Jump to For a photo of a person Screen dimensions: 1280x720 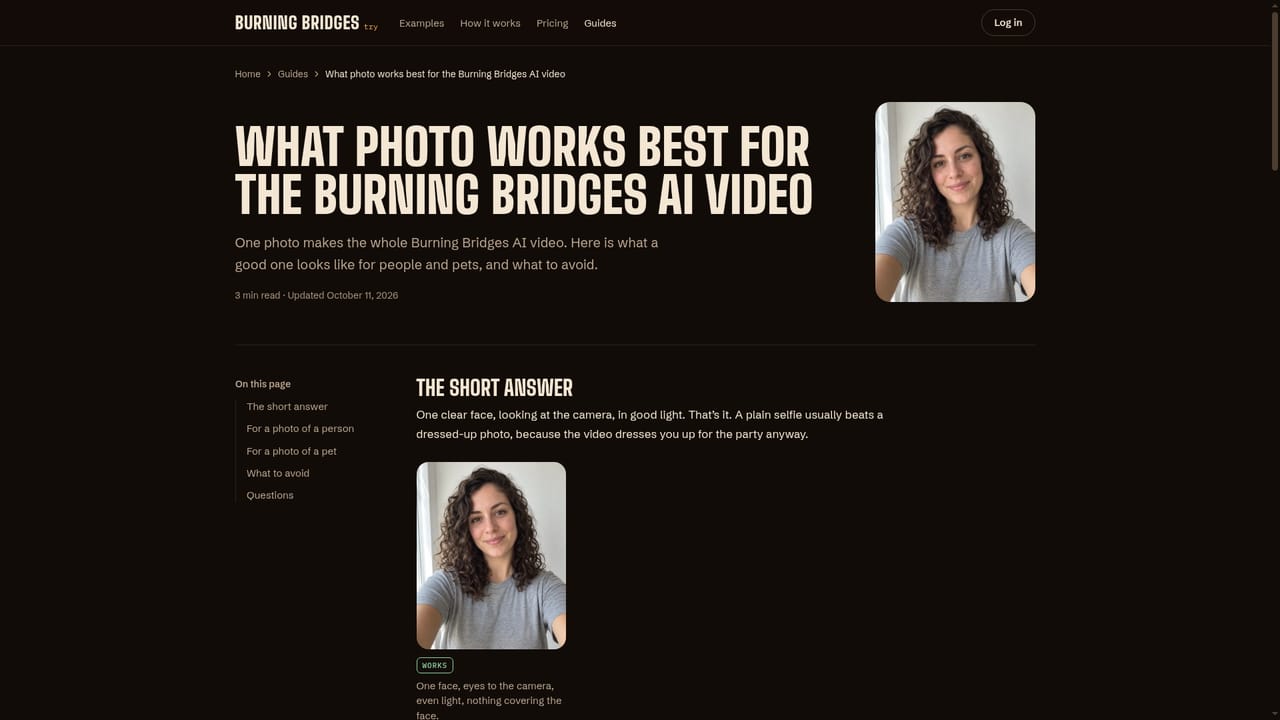[300, 429]
